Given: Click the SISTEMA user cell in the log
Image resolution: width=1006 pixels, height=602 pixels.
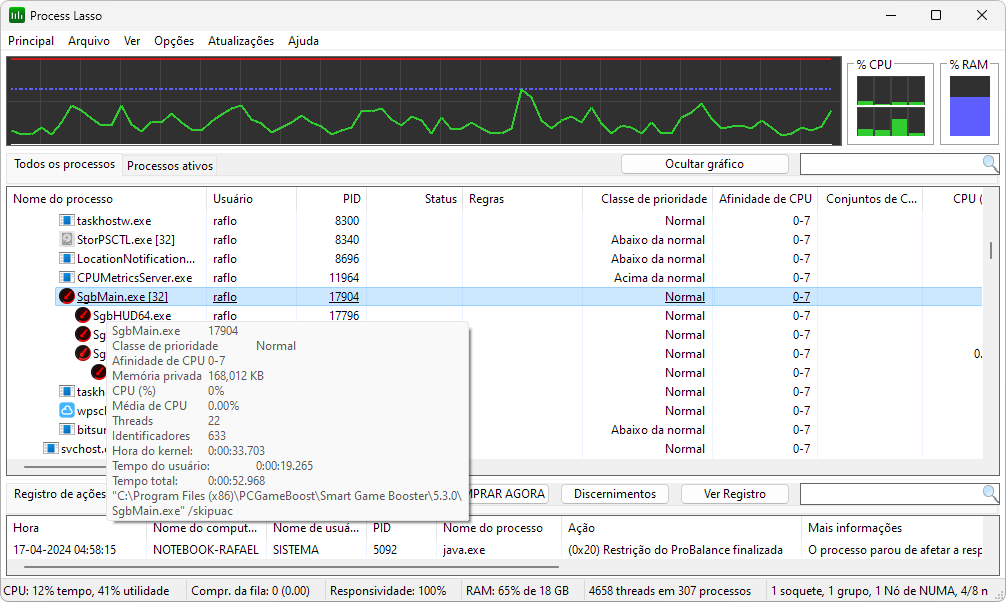Looking at the screenshot, I should click(296, 550).
